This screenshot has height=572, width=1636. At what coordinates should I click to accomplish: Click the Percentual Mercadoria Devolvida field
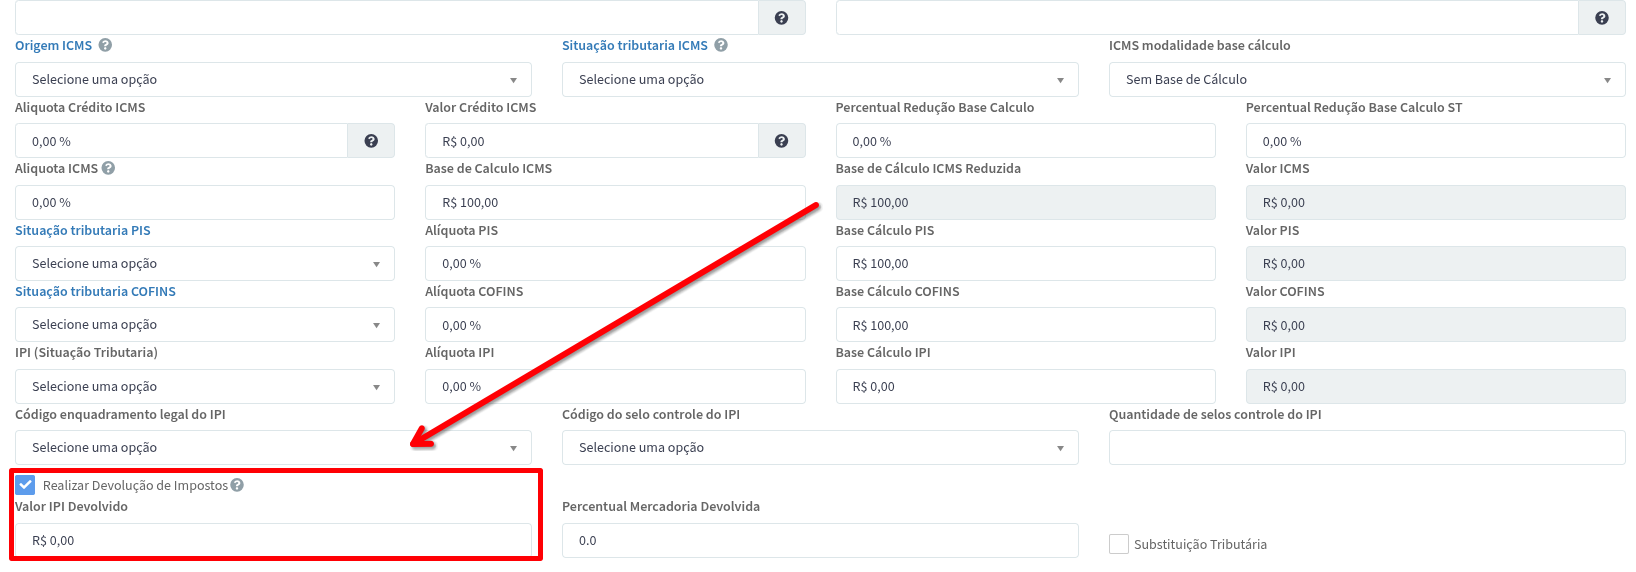pos(820,541)
